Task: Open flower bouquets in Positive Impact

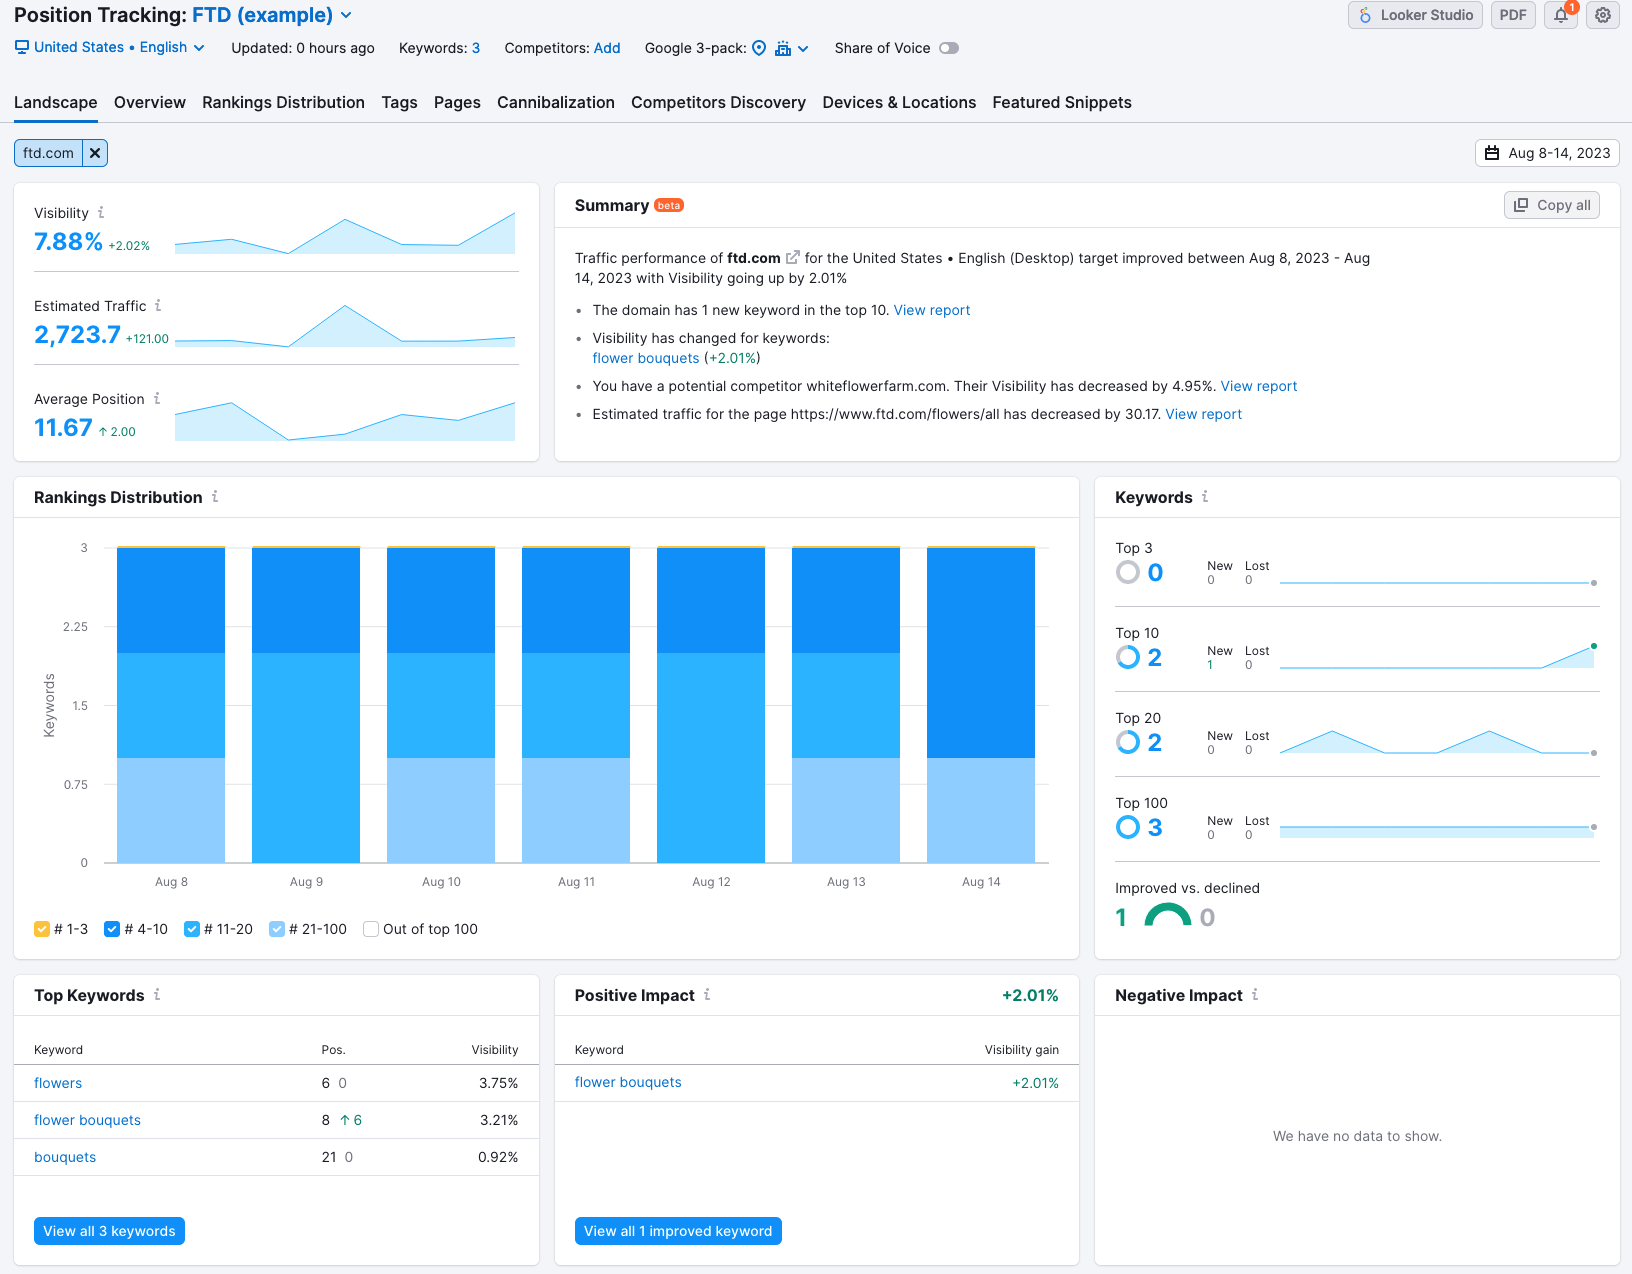Action: point(628,1082)
